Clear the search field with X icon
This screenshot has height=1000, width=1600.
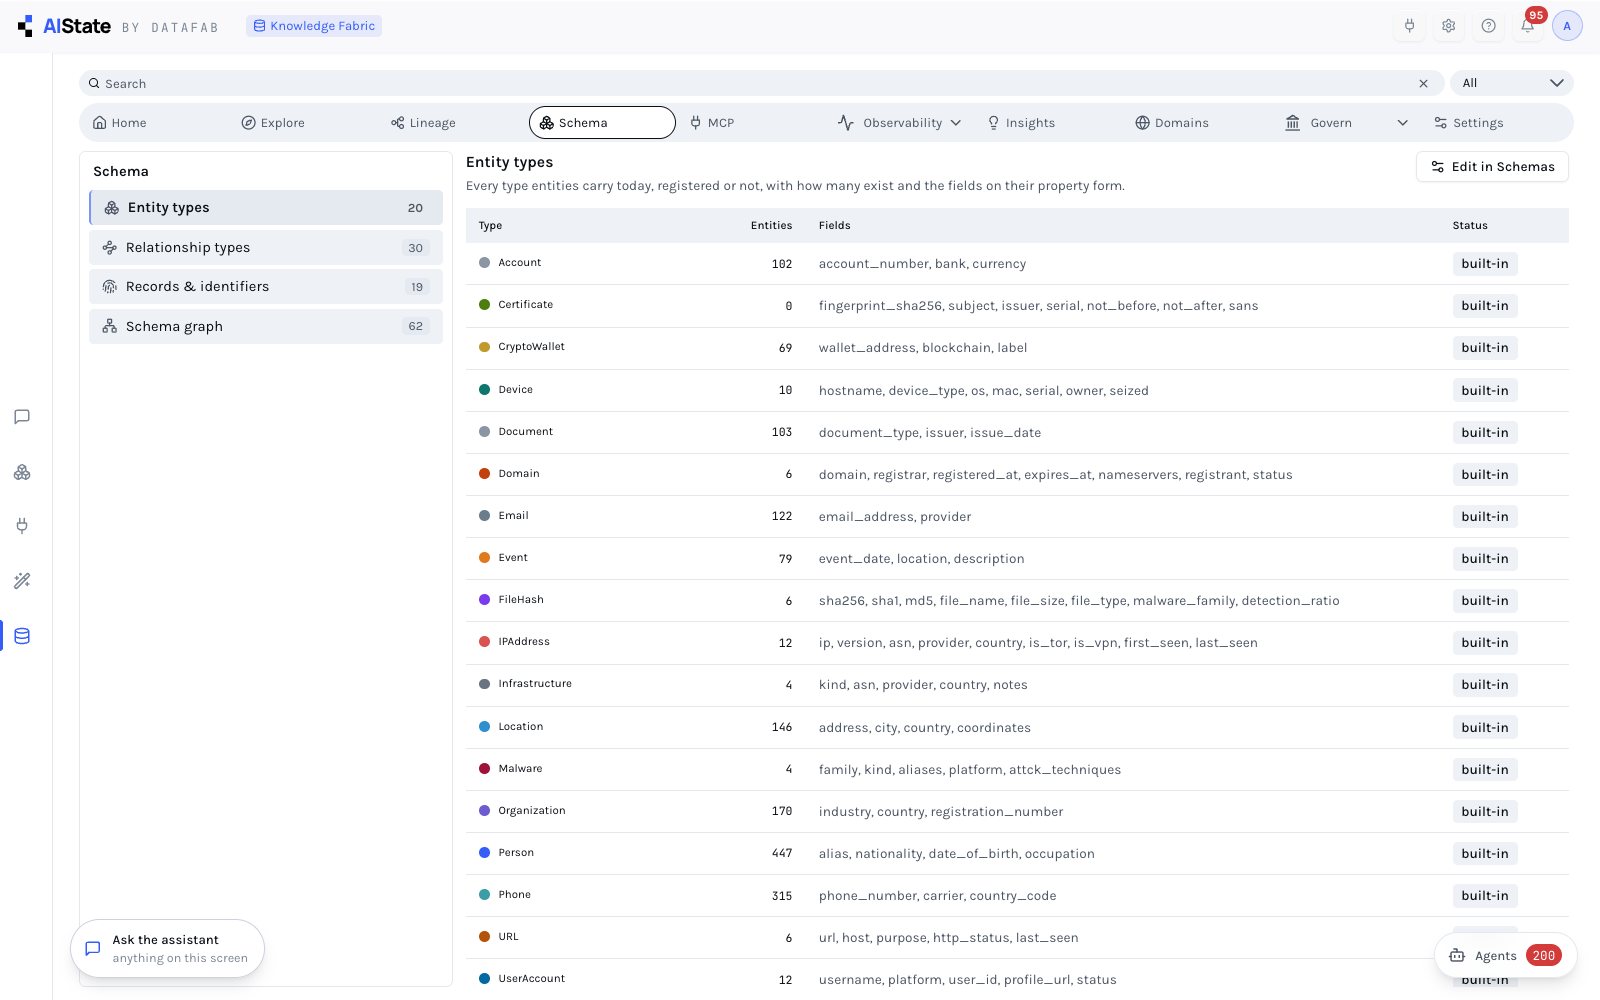[1423, 84]
